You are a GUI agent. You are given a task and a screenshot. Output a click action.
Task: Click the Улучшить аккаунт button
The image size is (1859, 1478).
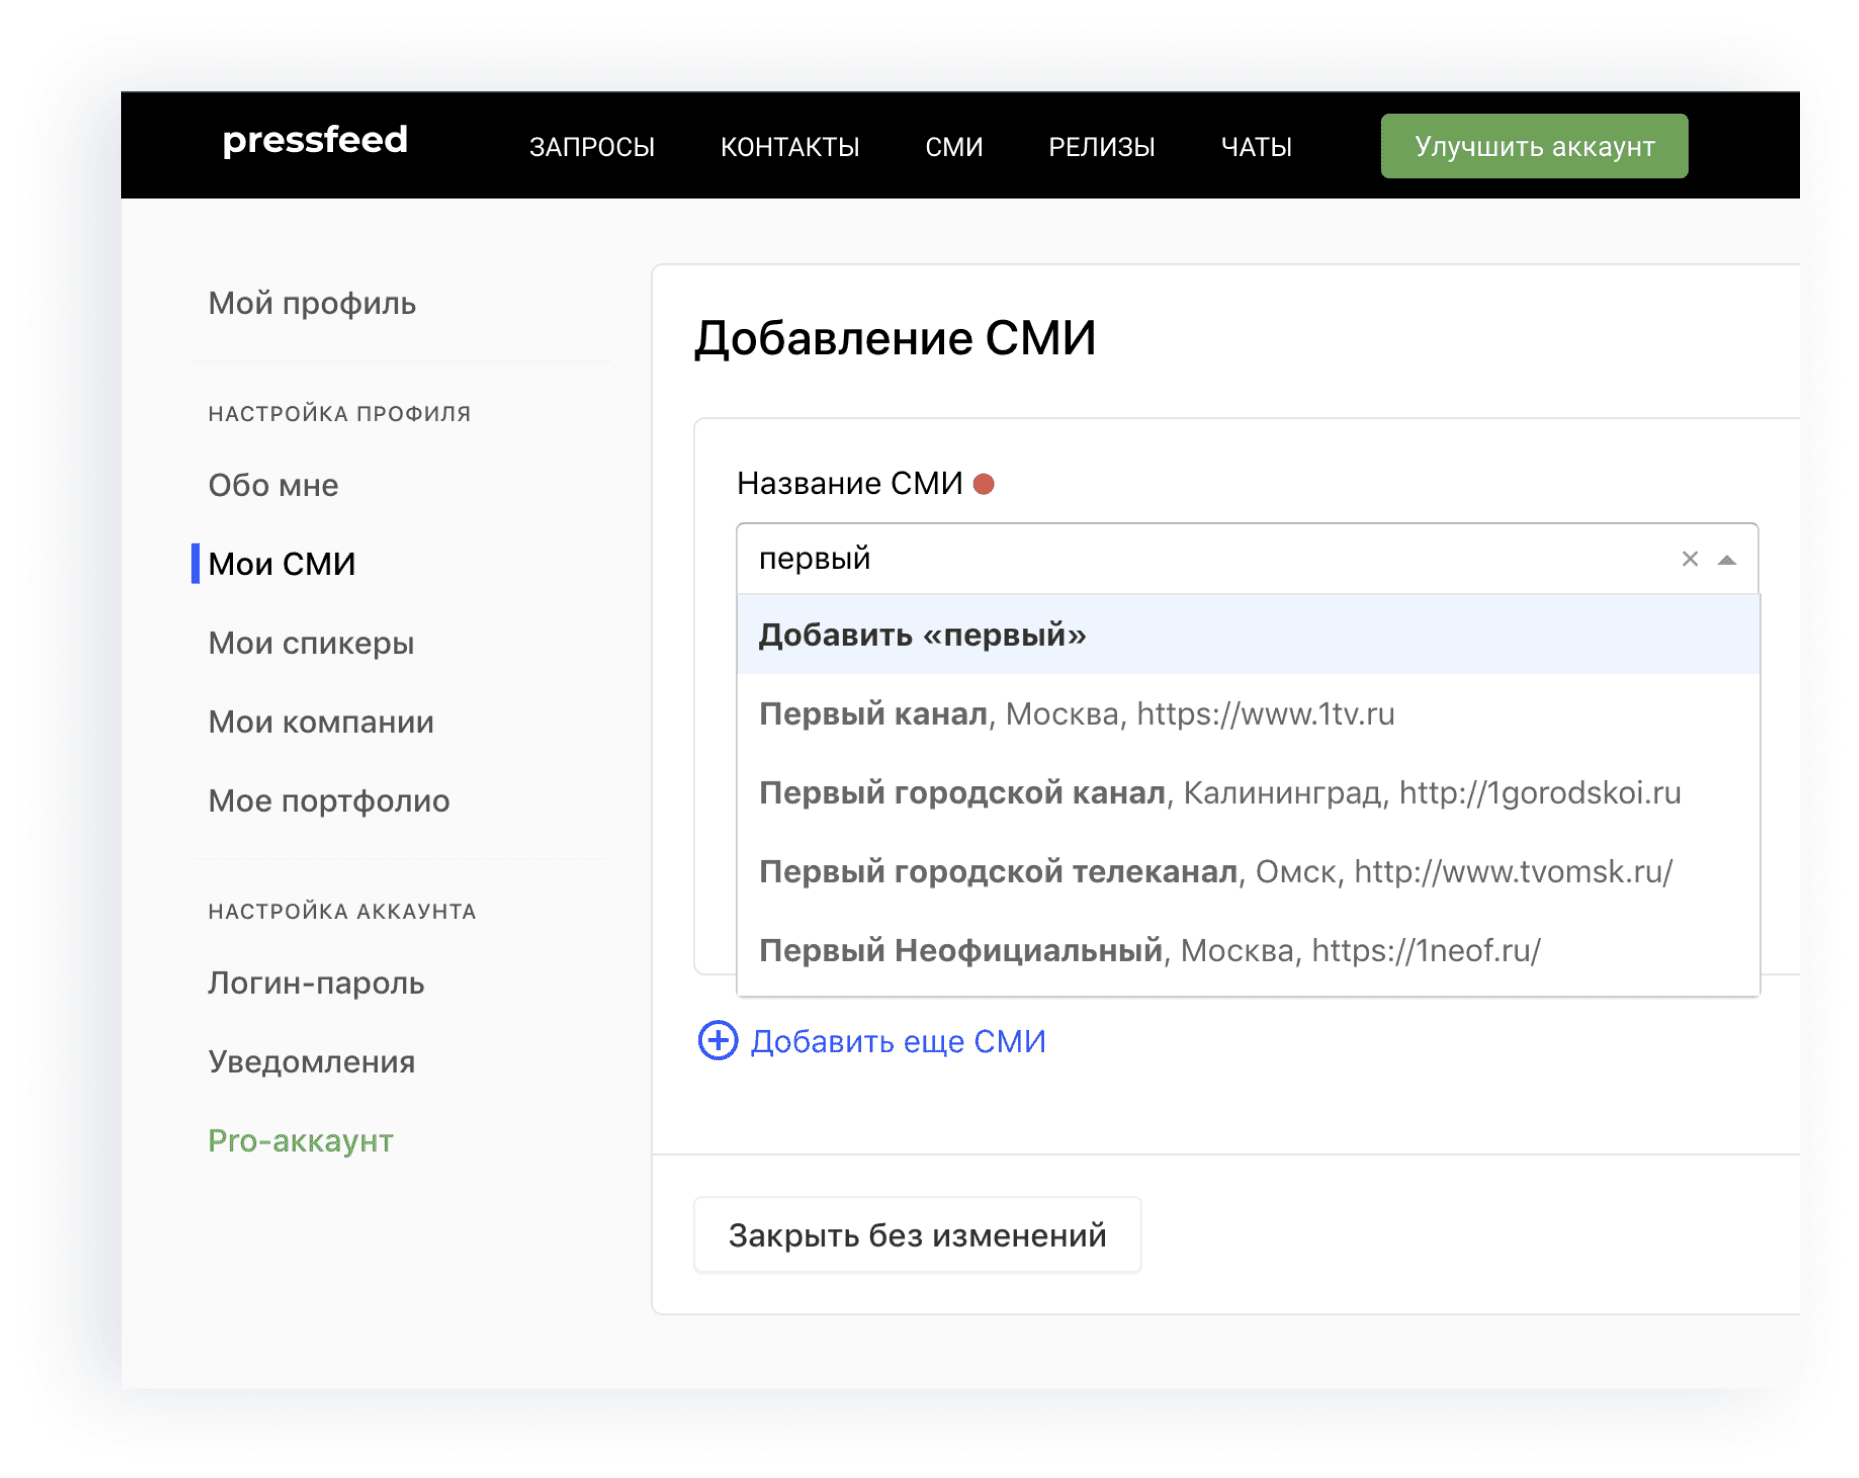click(1534, 146)
